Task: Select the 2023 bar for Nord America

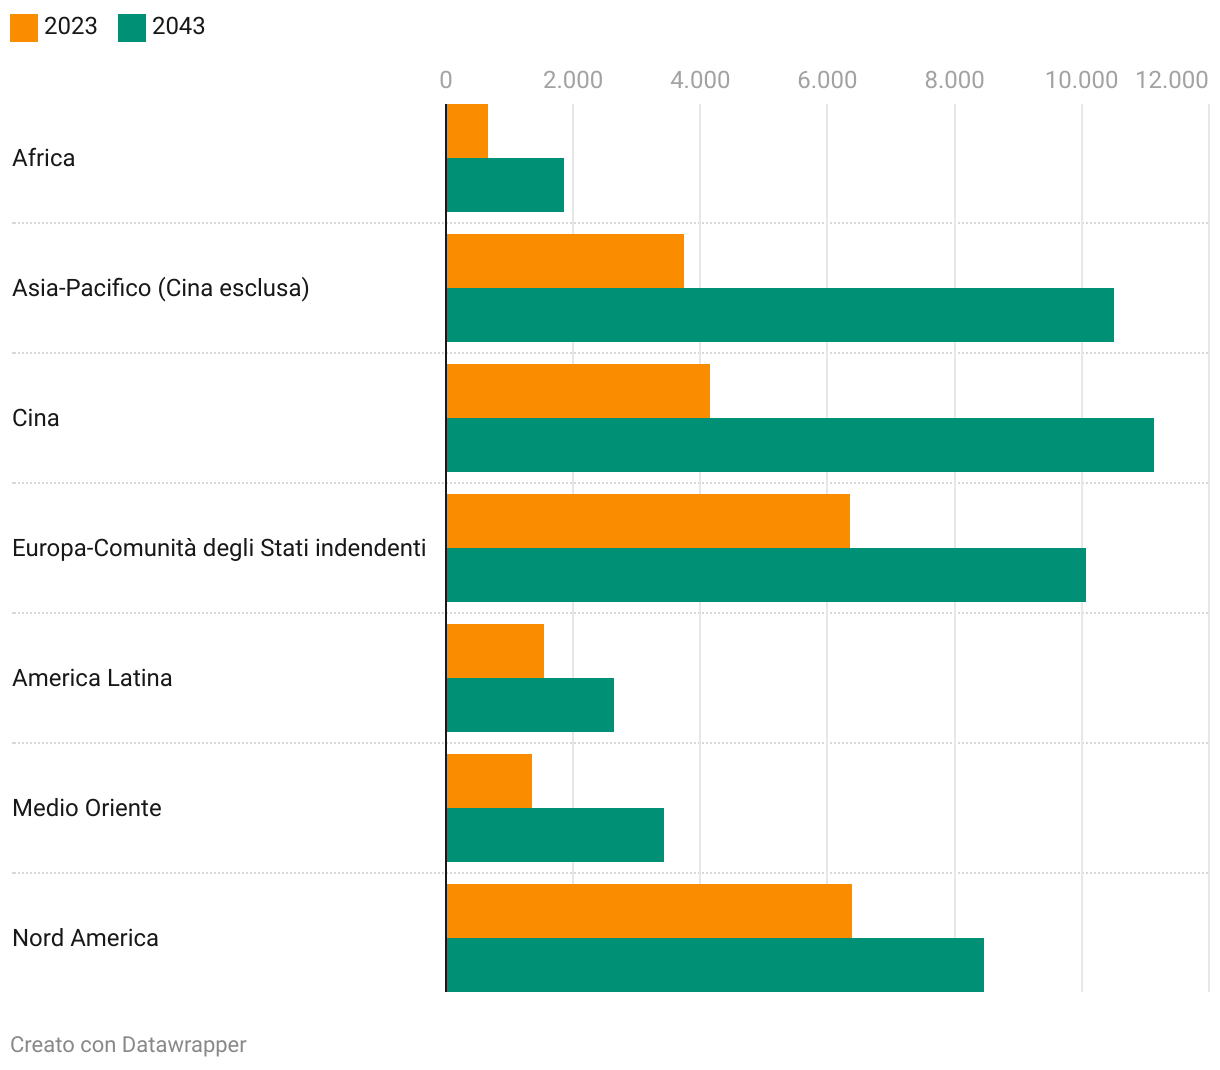Action: 649,911
